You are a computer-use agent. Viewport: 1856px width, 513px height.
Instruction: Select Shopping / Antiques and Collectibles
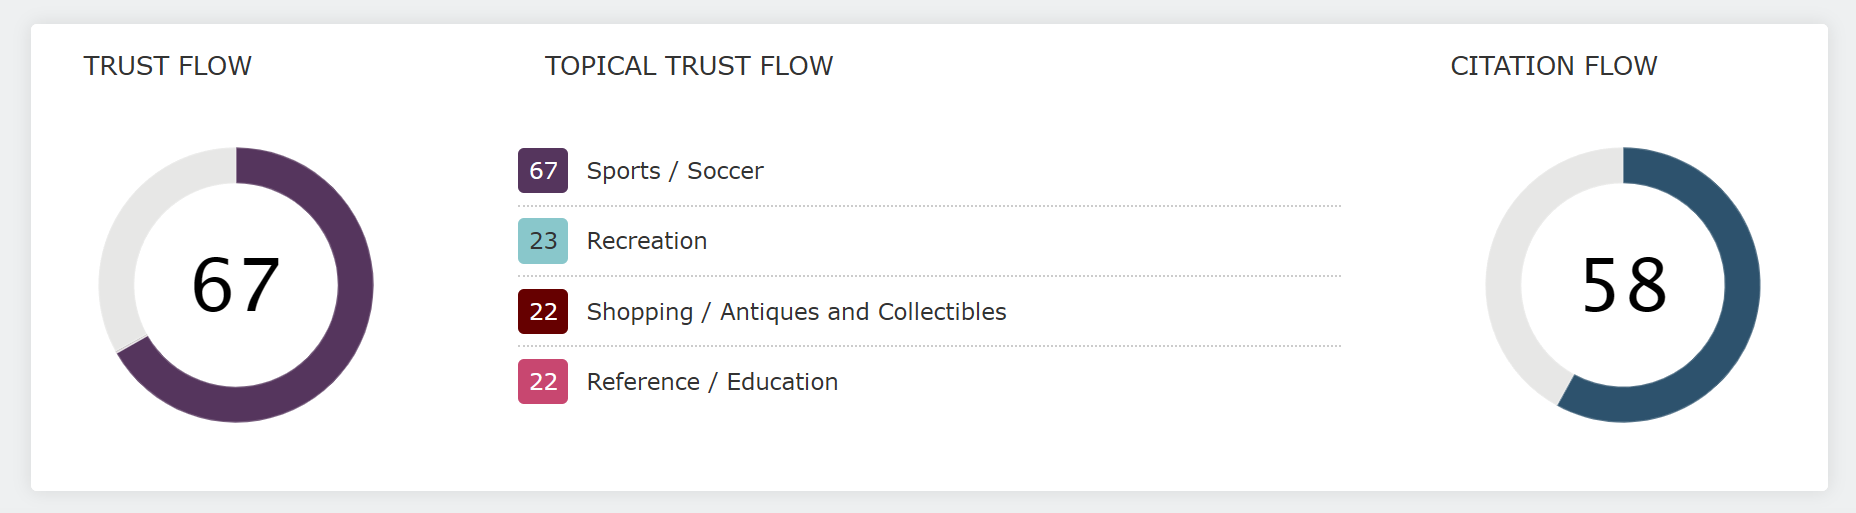[796, 312]
